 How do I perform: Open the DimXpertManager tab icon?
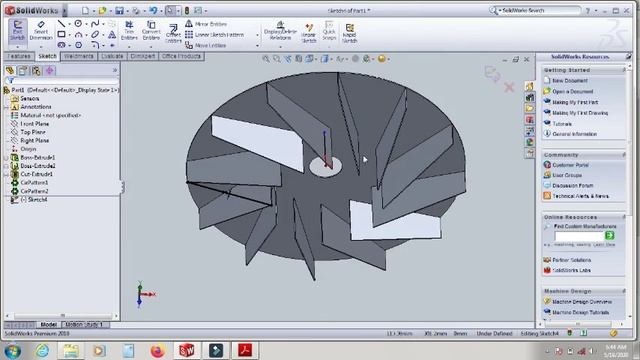(50, 71)
